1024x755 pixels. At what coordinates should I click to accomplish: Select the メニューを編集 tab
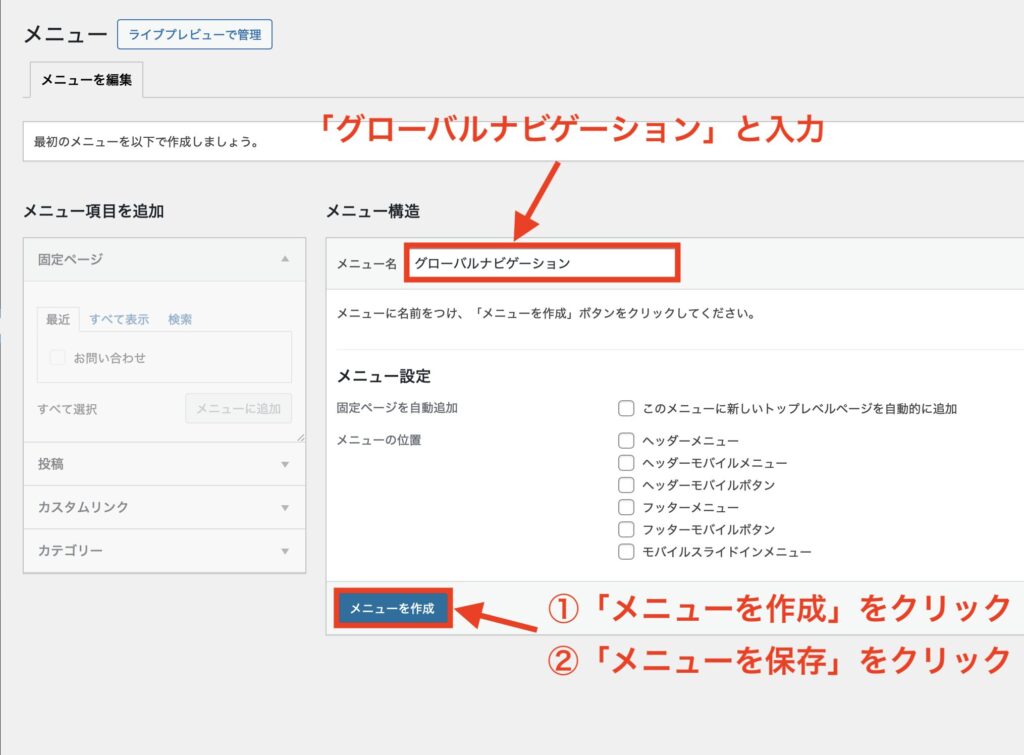pyautogui.click(x=86, y=80)
